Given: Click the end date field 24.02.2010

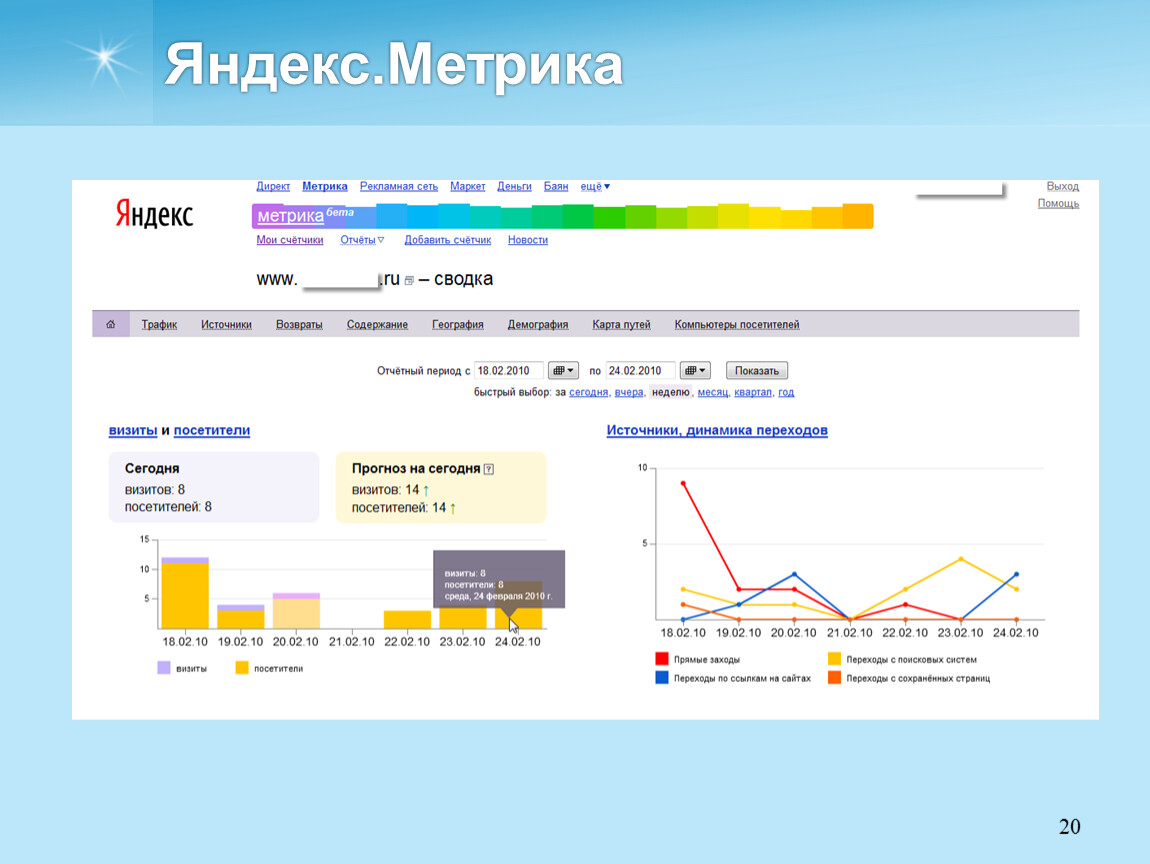Looking at the screenshot, I should tap(640, 370).
